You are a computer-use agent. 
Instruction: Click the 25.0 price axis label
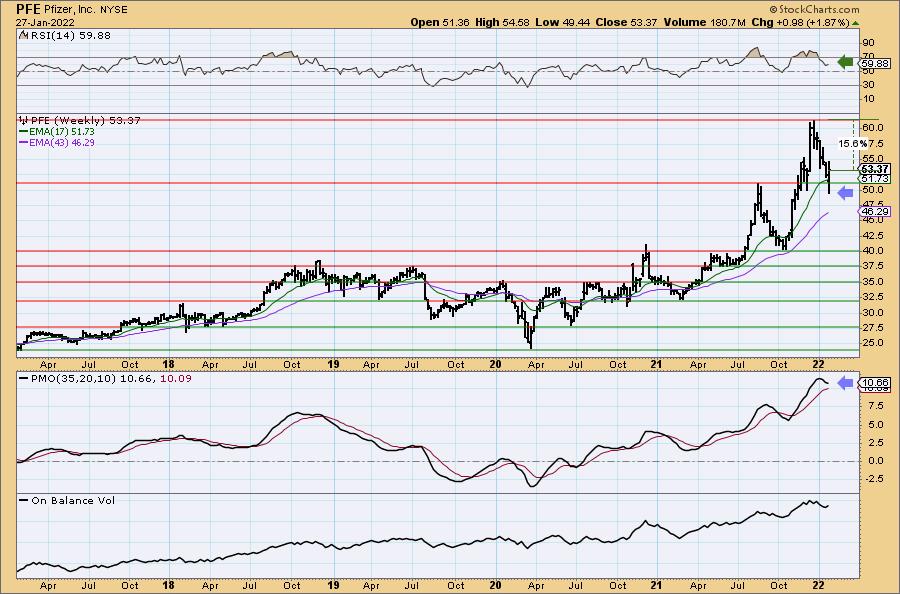click(872, 343)
